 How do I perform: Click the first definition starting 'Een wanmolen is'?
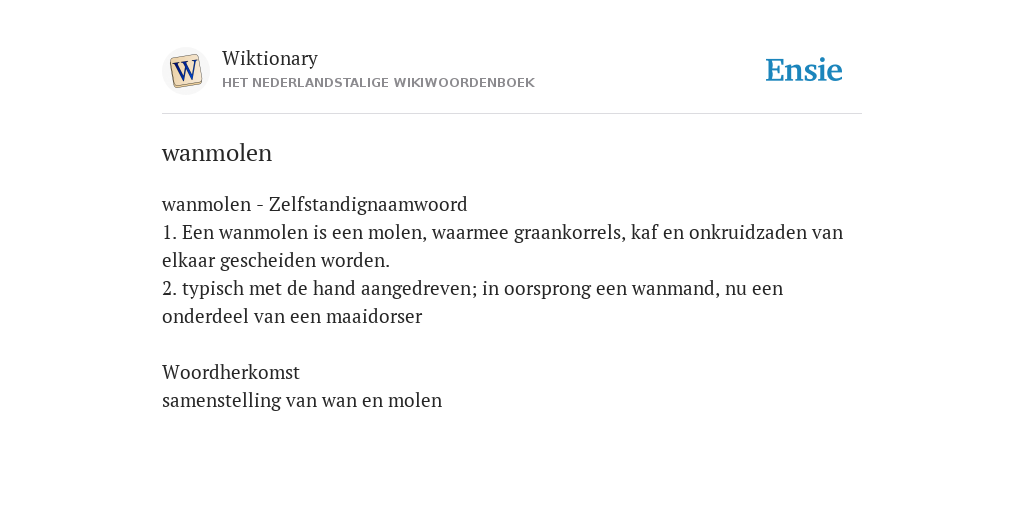coord(502,246)
